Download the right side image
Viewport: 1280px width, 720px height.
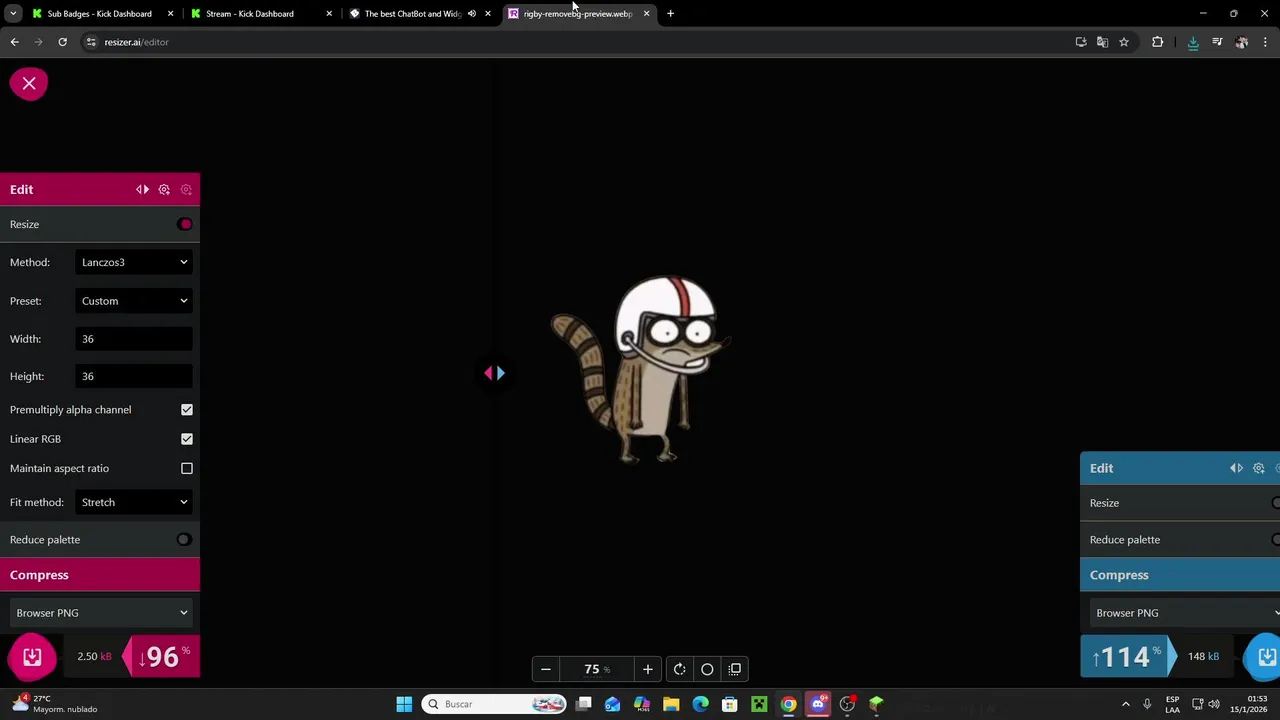pos(1266,657)
